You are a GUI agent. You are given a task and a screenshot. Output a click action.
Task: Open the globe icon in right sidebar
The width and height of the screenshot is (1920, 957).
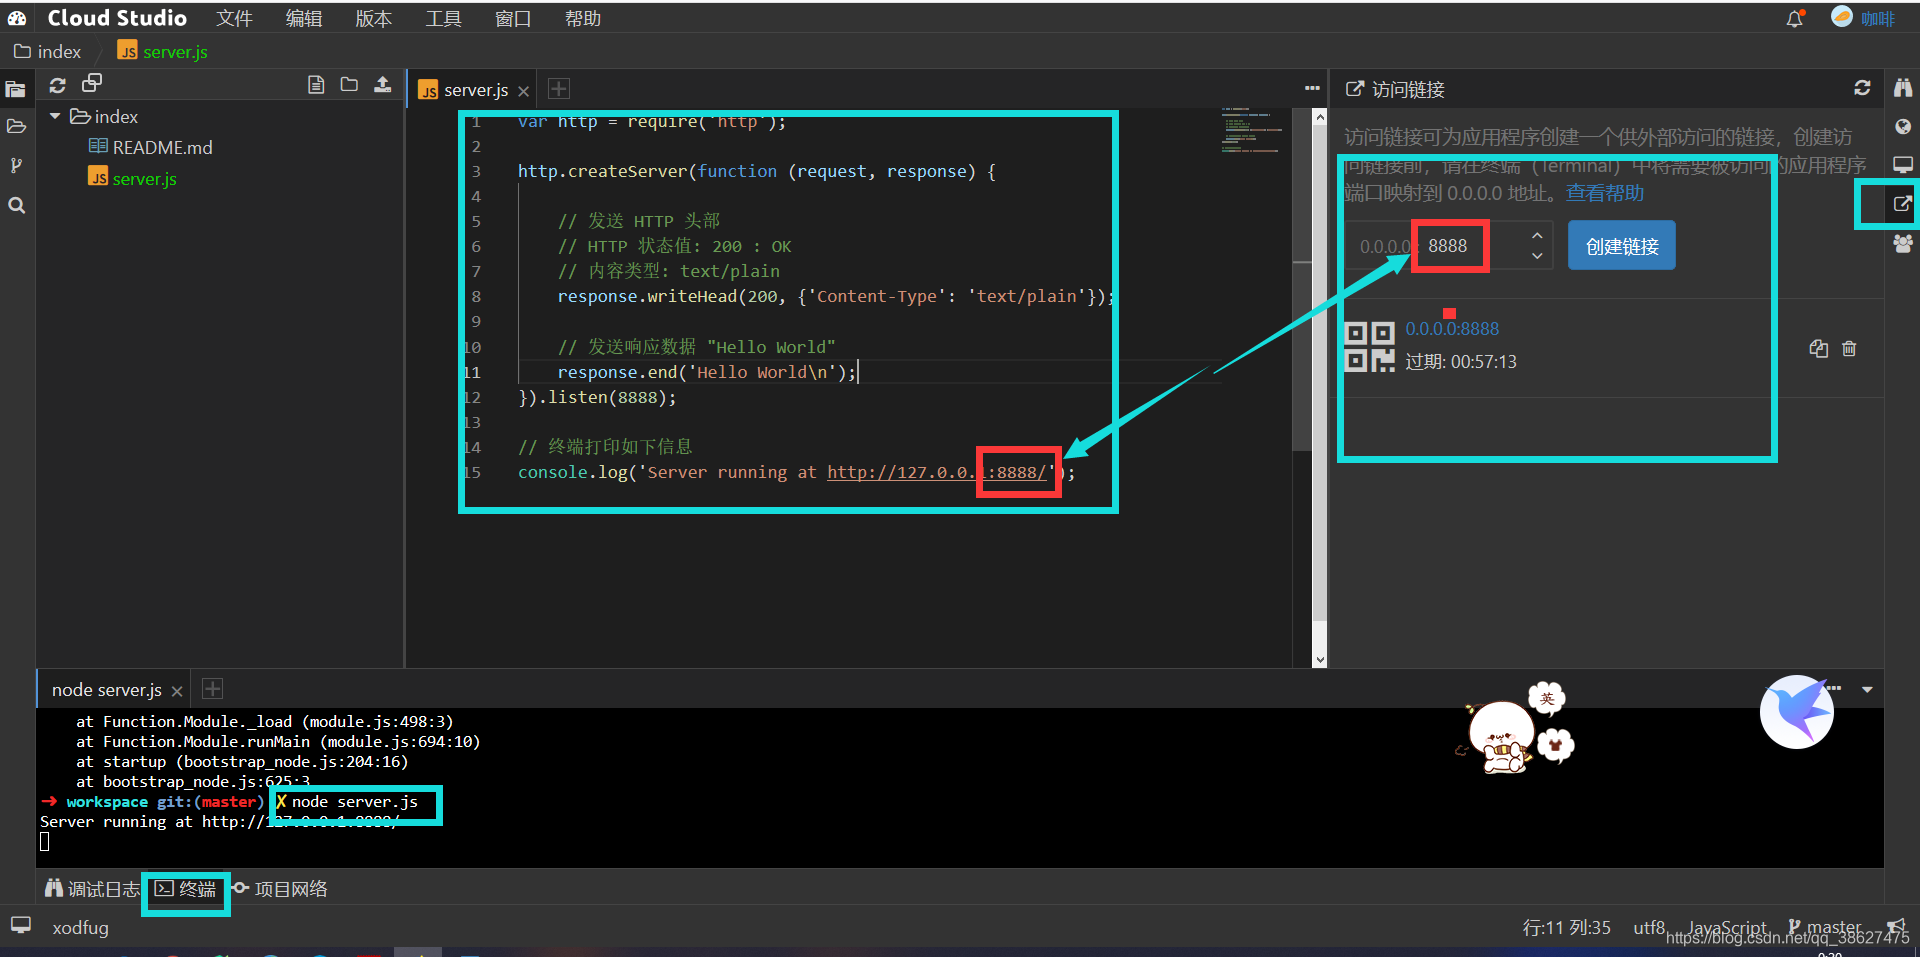pyautogui.click(x=1902, y=127)
